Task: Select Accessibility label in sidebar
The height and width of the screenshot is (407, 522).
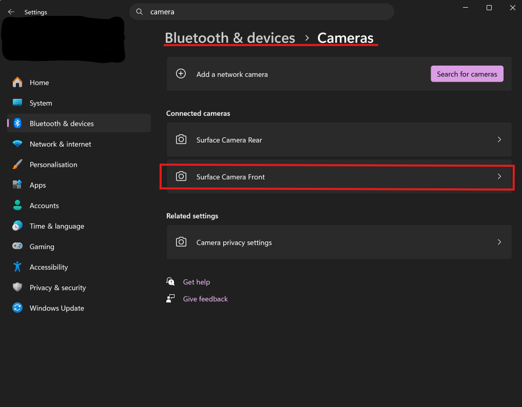Action: 49,267
